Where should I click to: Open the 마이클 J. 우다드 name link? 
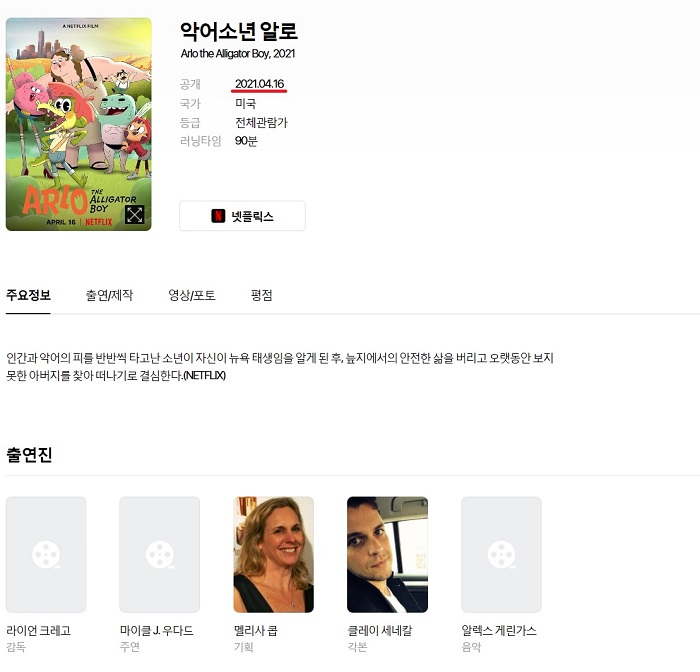[x=156, y=630]
